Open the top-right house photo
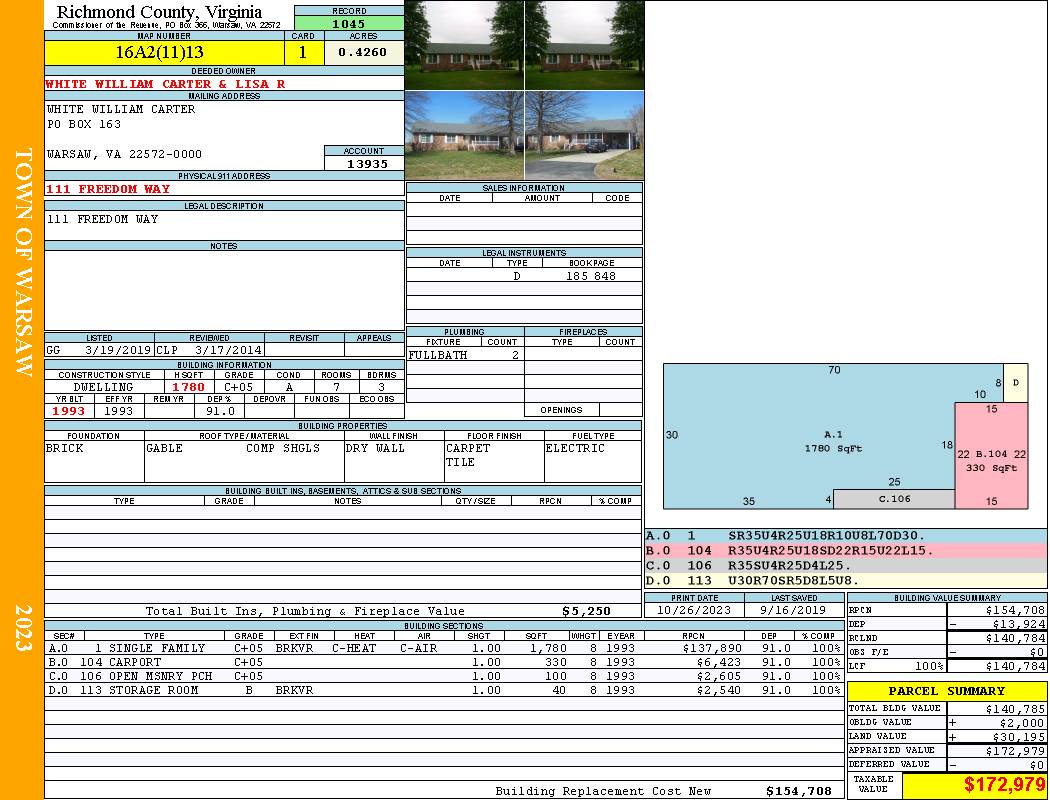This screenshot has height=800, width=1050. (585, 45)
